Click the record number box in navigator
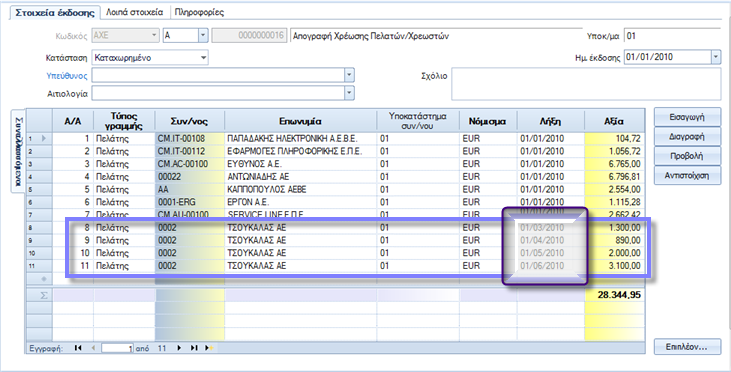 pos(117,348)
